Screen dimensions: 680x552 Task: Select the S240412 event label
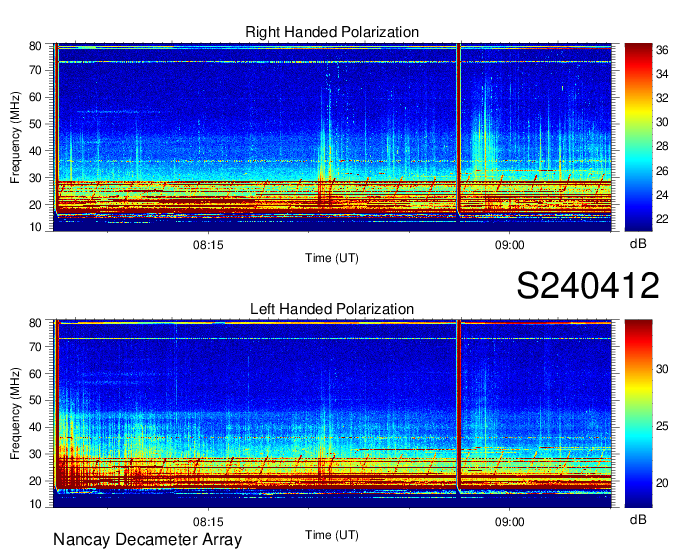tap(588, 286)
